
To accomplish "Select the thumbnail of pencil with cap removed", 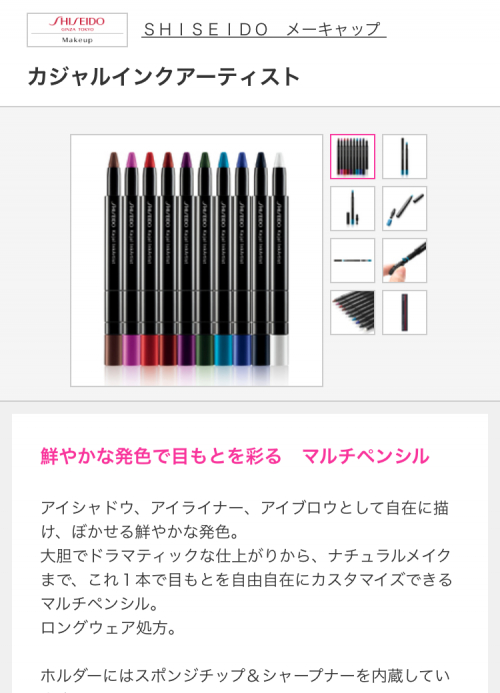I will [x=352, y=209].
